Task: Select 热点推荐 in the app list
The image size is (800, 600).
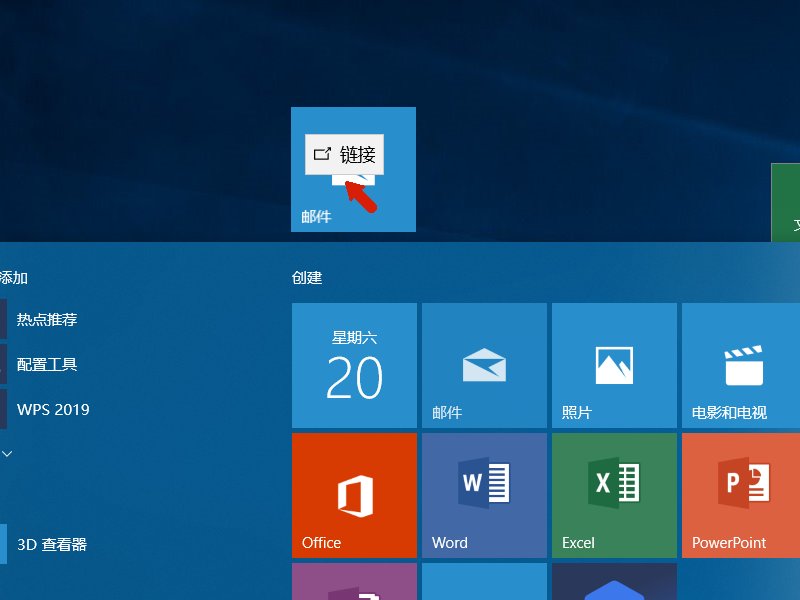Action: (x=47, y=319)
